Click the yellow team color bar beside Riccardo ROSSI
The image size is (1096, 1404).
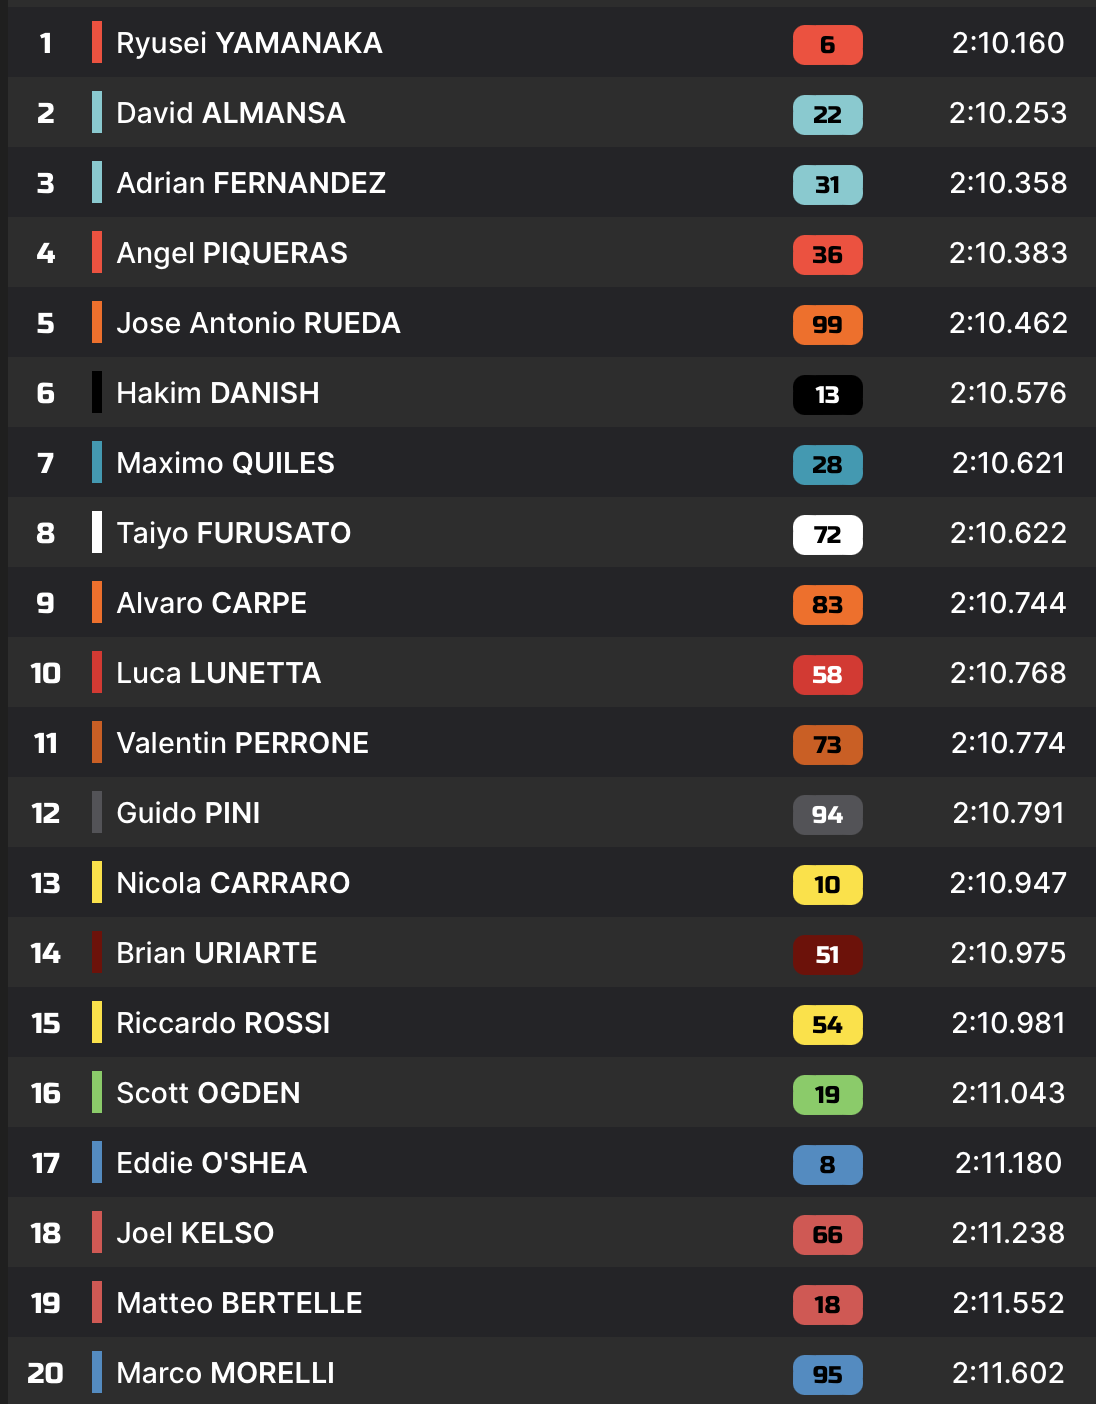coord(97,1022)
